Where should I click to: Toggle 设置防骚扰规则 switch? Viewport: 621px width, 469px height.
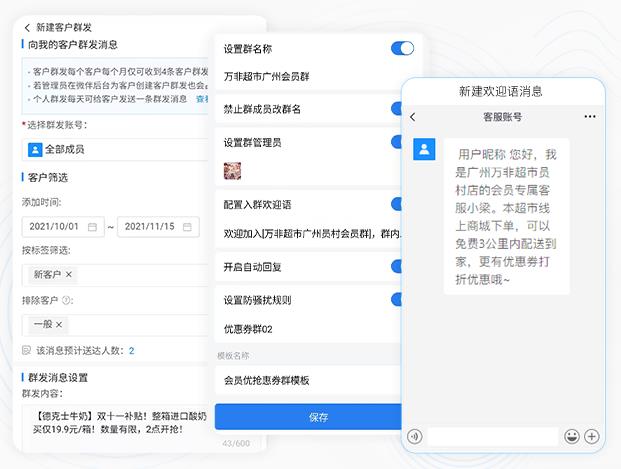click(x=396, y=300)
